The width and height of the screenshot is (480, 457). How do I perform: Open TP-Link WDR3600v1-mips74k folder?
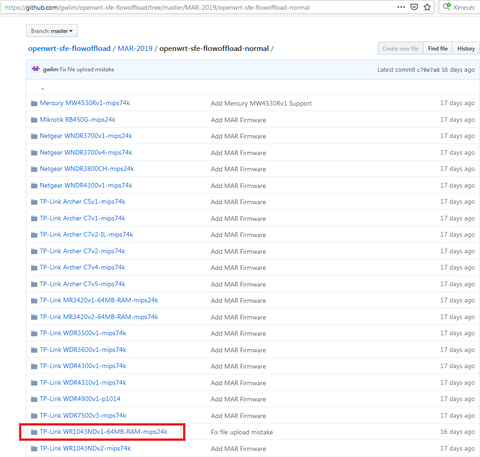click(83, 350)
